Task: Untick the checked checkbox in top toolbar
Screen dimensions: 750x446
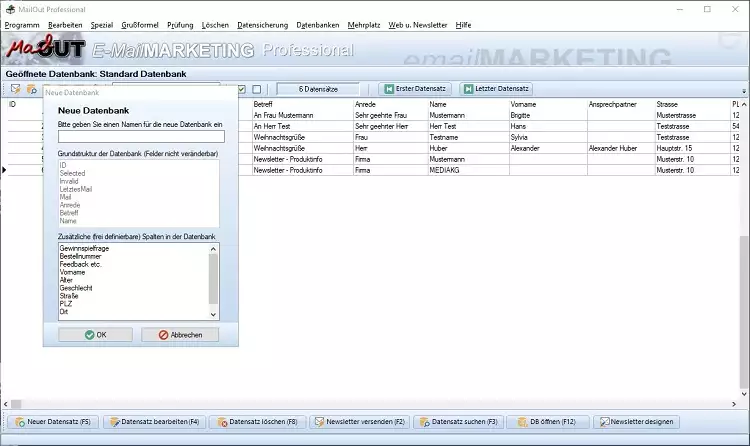Action: coord(242,89)
